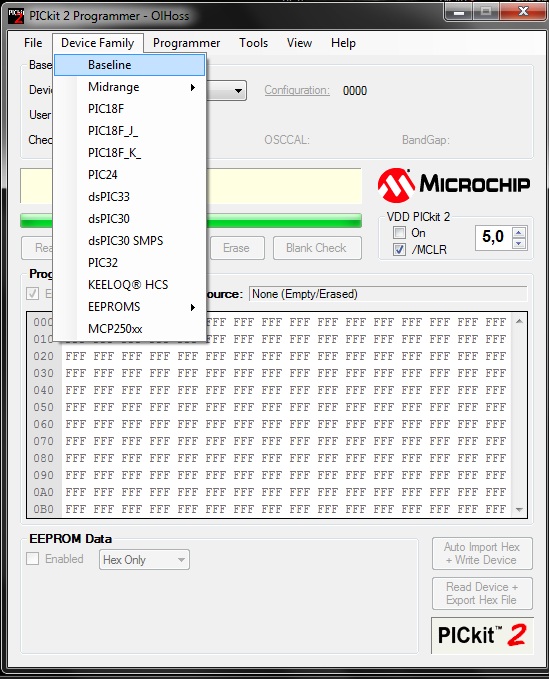Viewport: 549px width, 679px height.
Task: Select PIC32 device family
Action: 129,262
